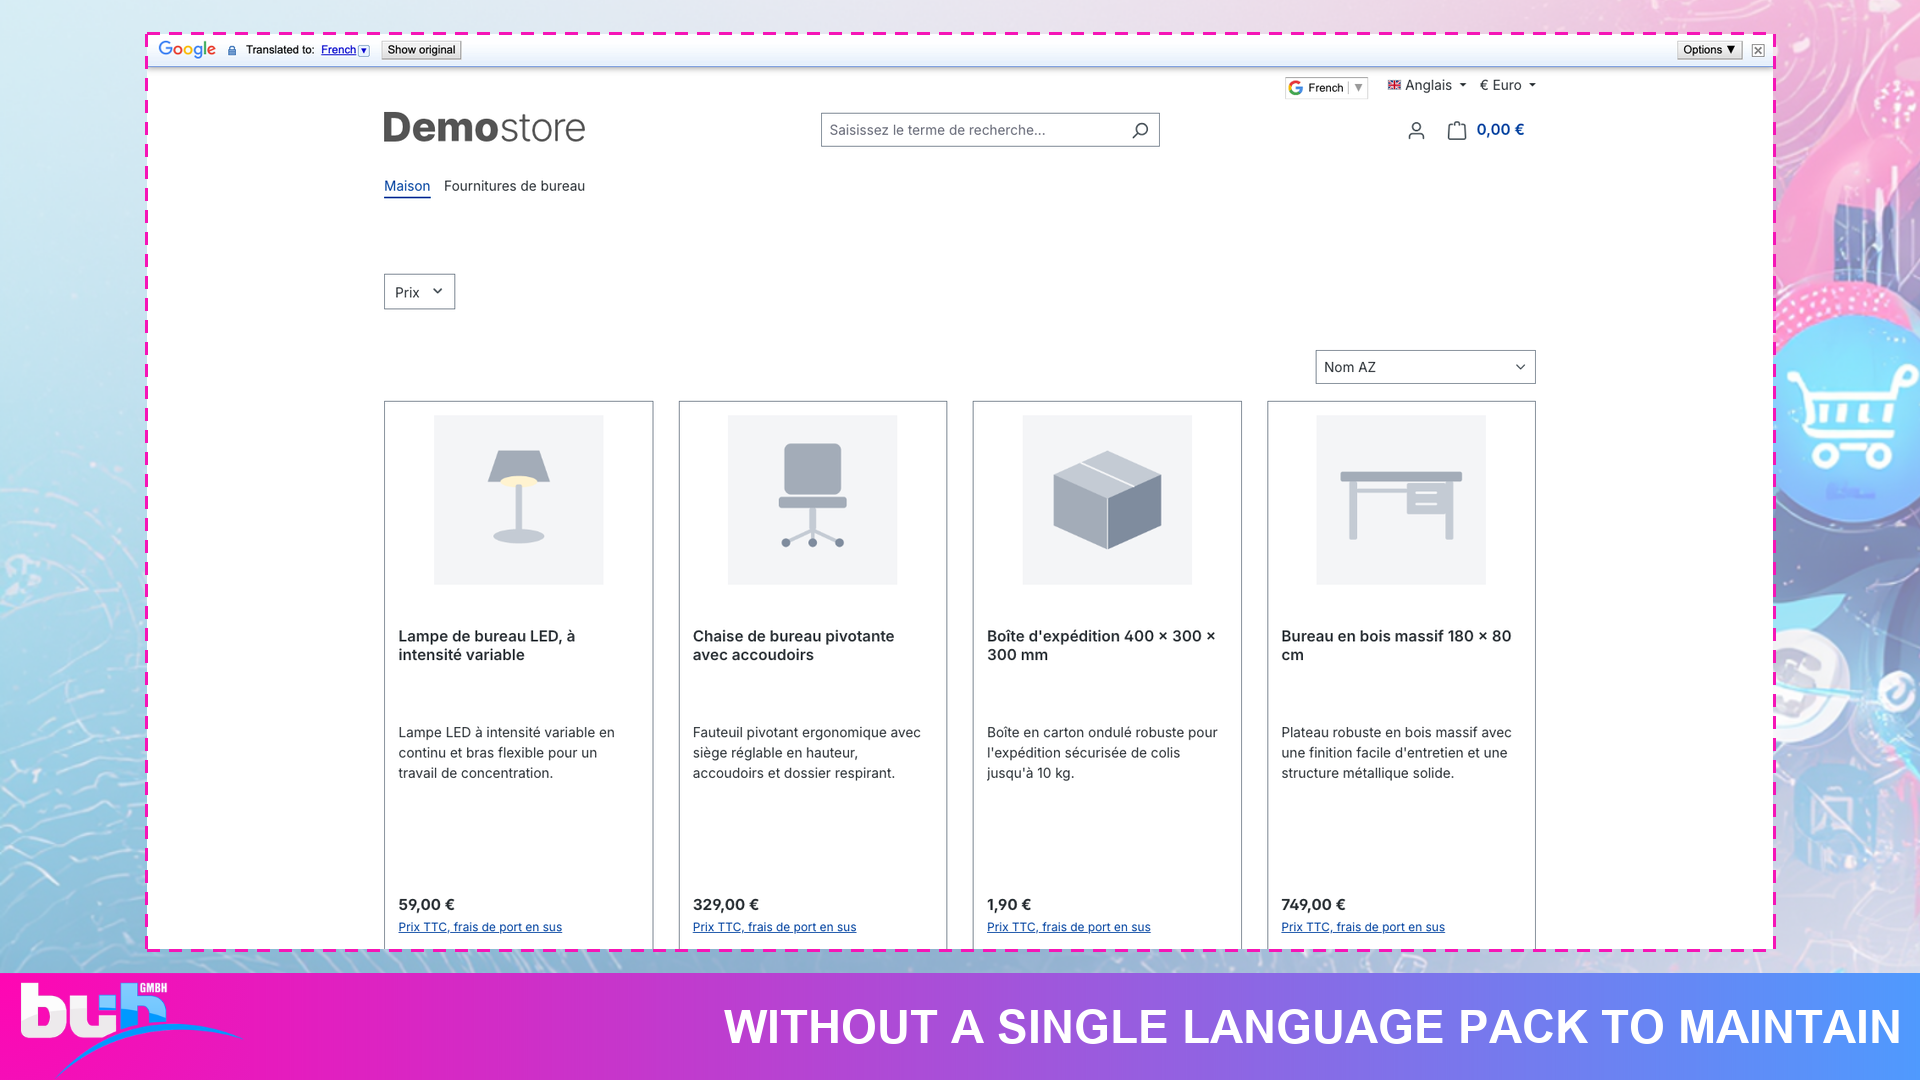Click the 329,00 € chair price
Image resolution: width=1920 pixels, height=1080 pixels.
tap(726, 905)
